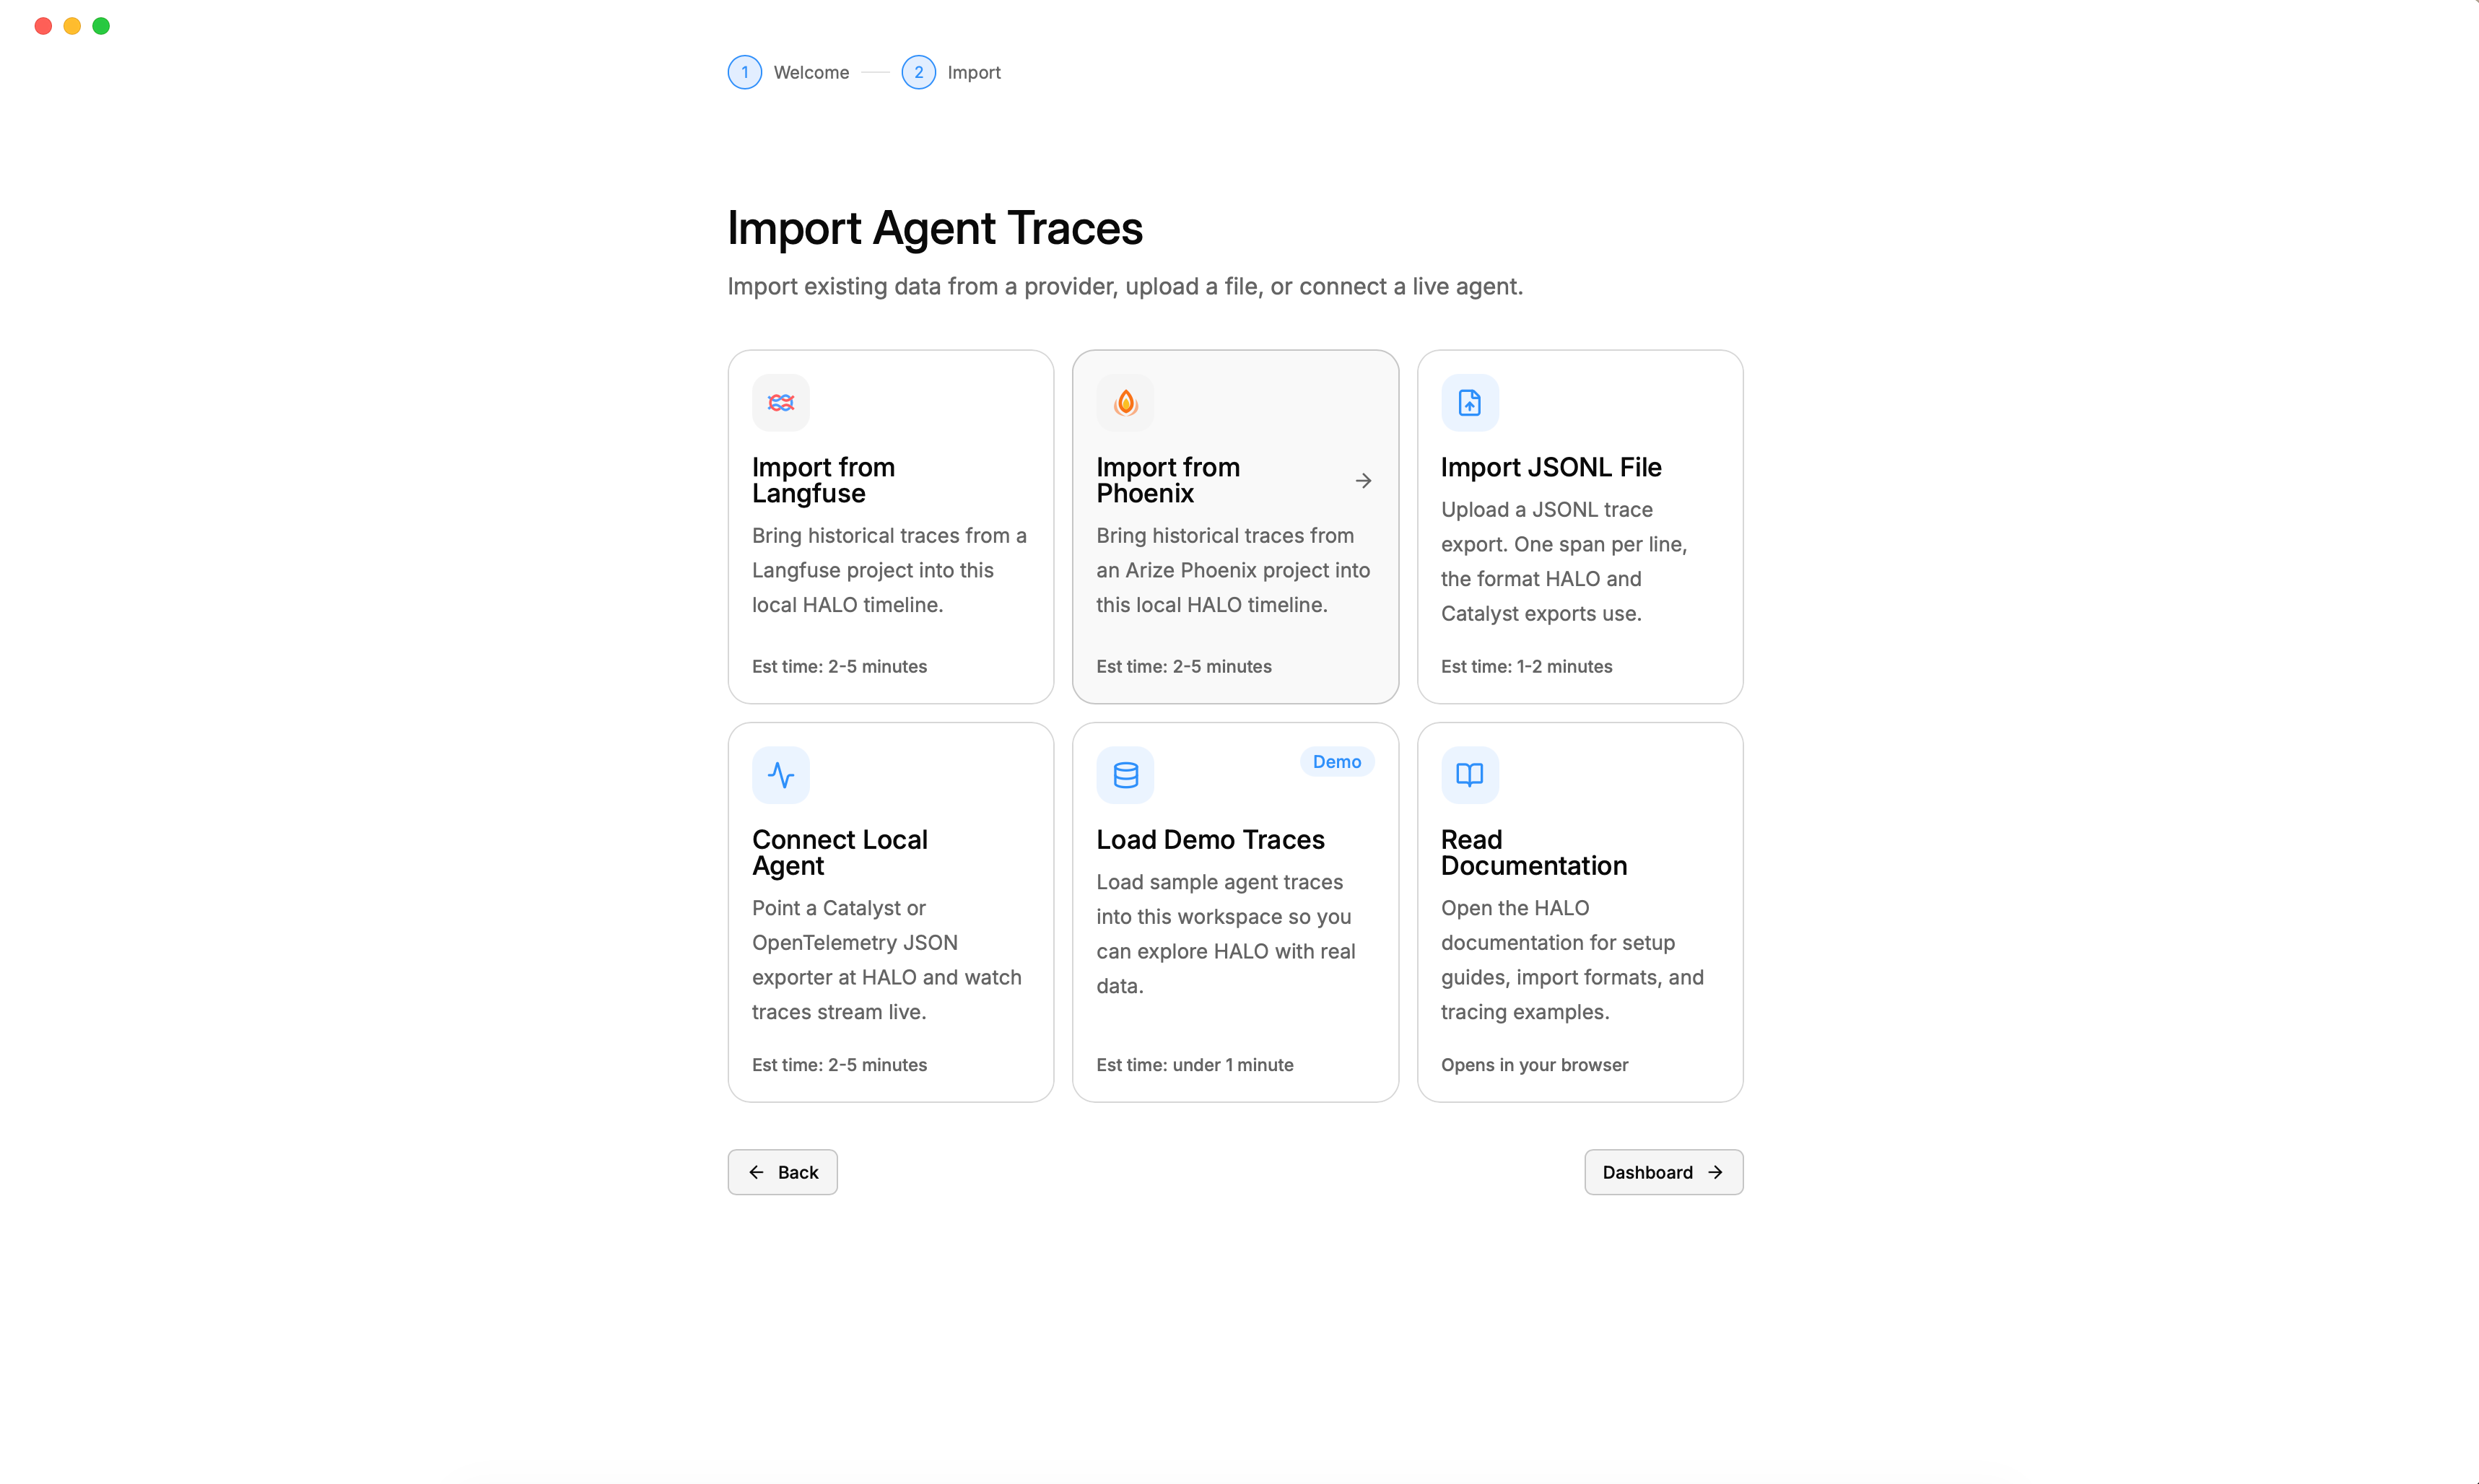The width and height of the screenshot is (2479, 1484).
Task: Click 'Est time: 2-5 minutes' under Connect Local Agent
Action: click(x=839, y=1064)
